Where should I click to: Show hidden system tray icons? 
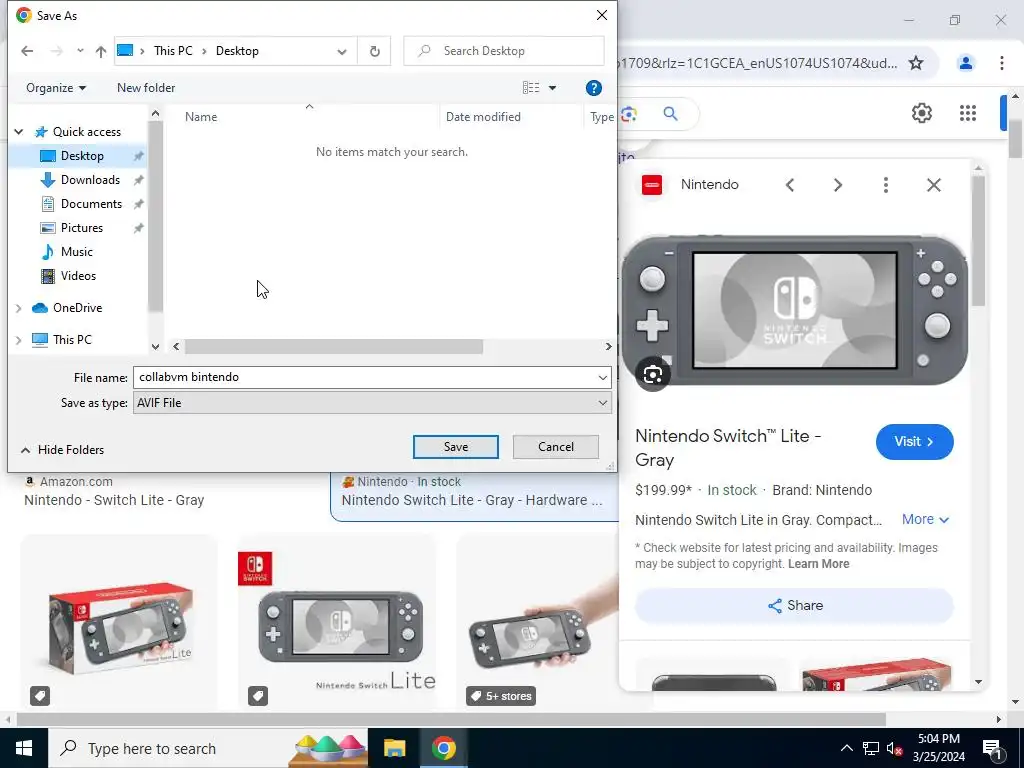pos(846,748)
